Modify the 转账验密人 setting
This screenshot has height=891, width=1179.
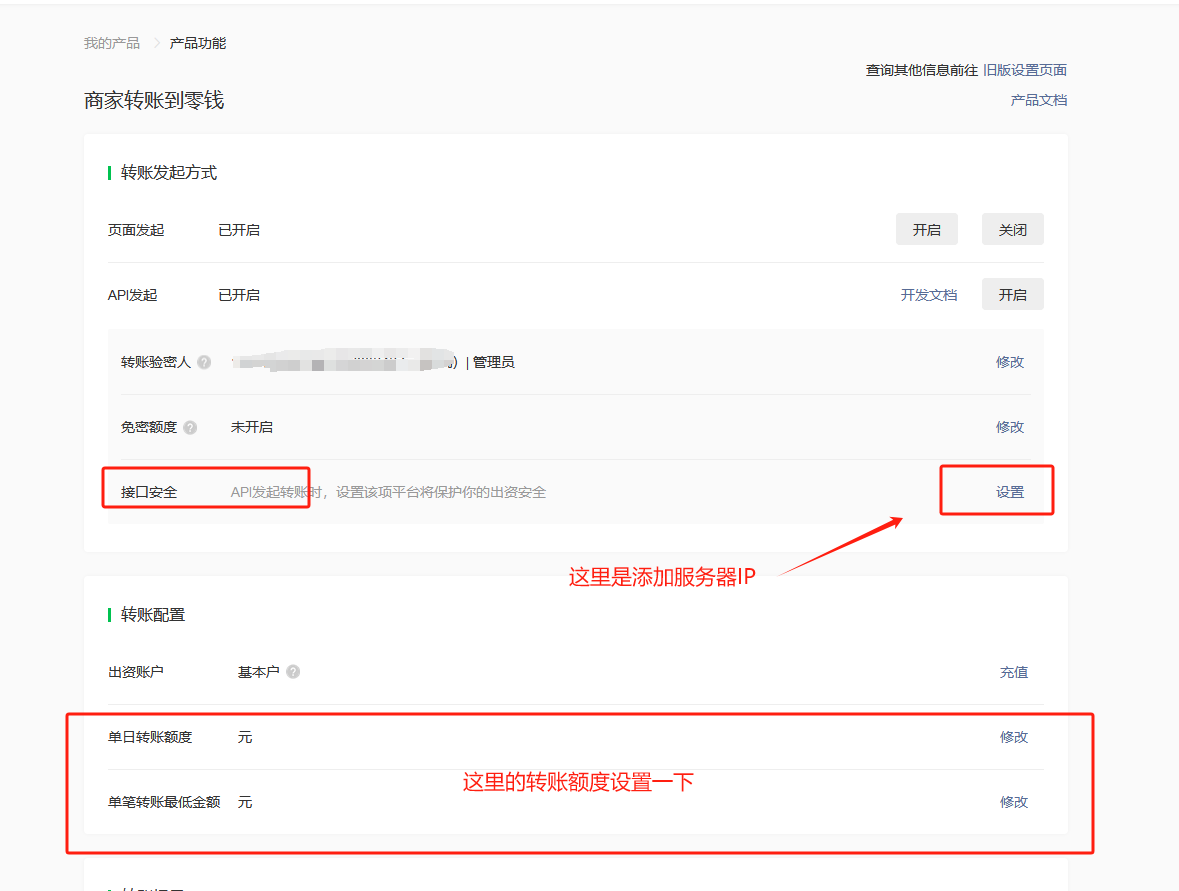click(x=1010, y=362)
